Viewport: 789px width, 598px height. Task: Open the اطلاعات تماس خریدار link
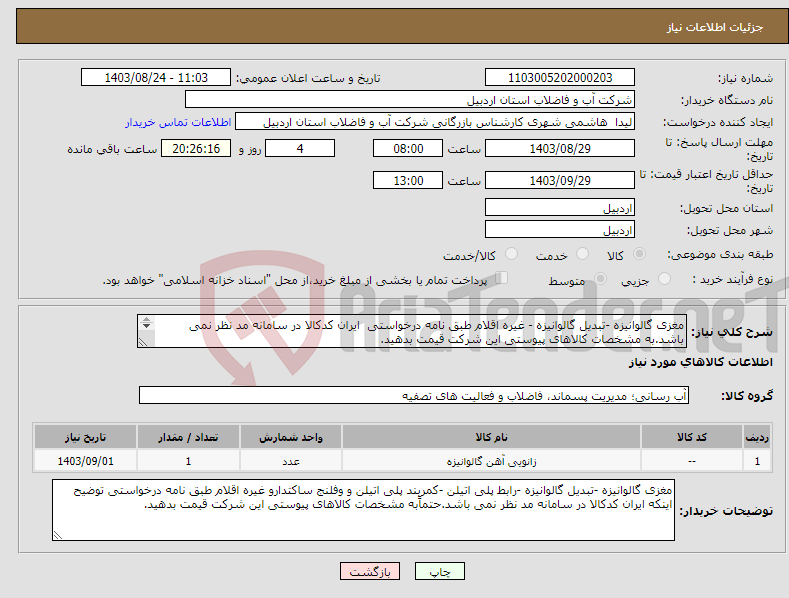click(178, 122)
